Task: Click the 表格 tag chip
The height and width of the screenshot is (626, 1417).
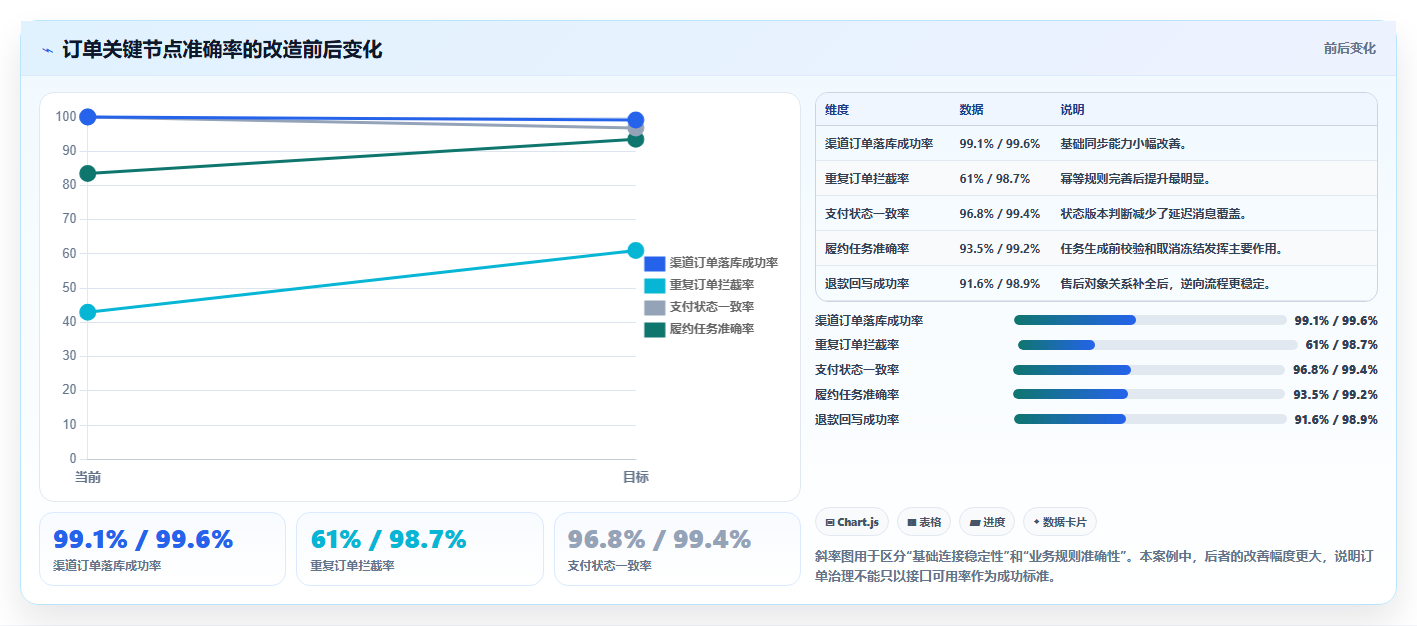Action: coord(924,522)
